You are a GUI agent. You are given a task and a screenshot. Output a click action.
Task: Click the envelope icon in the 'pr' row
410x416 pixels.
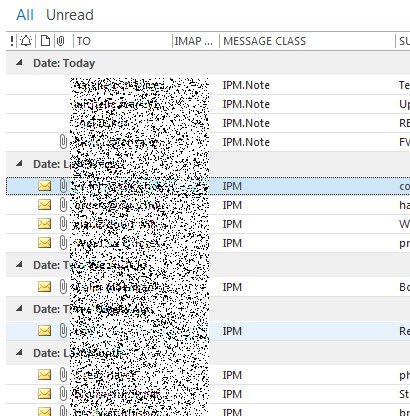coord(44,243)
